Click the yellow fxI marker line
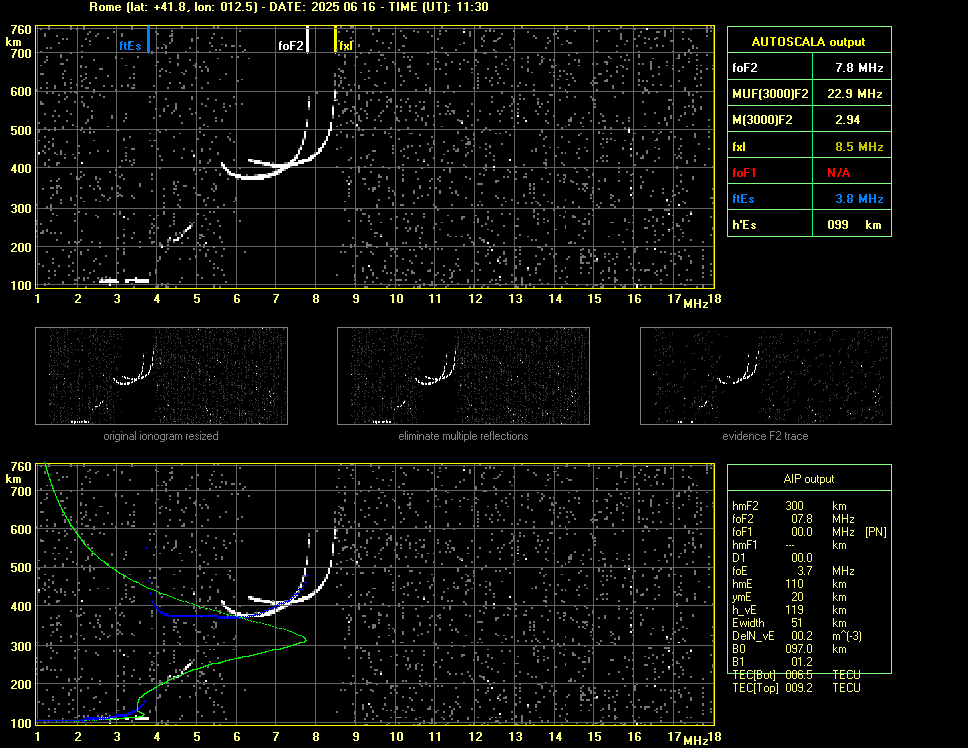The width and height of the screenshot is (968, 748). click(335, 39)
